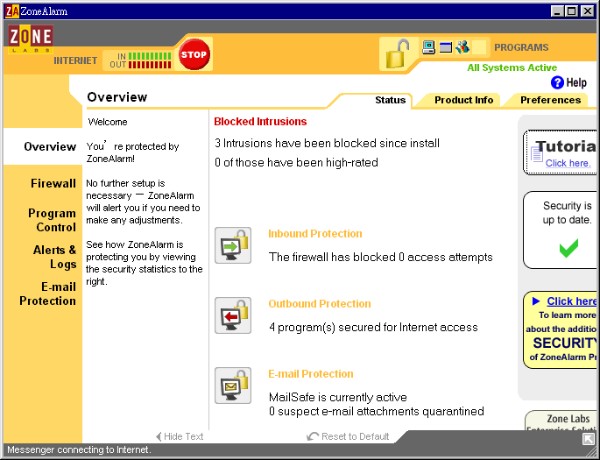Click the PROGRAMS label
The width and height of the screenshot is (600, 460).
[521, 47]
